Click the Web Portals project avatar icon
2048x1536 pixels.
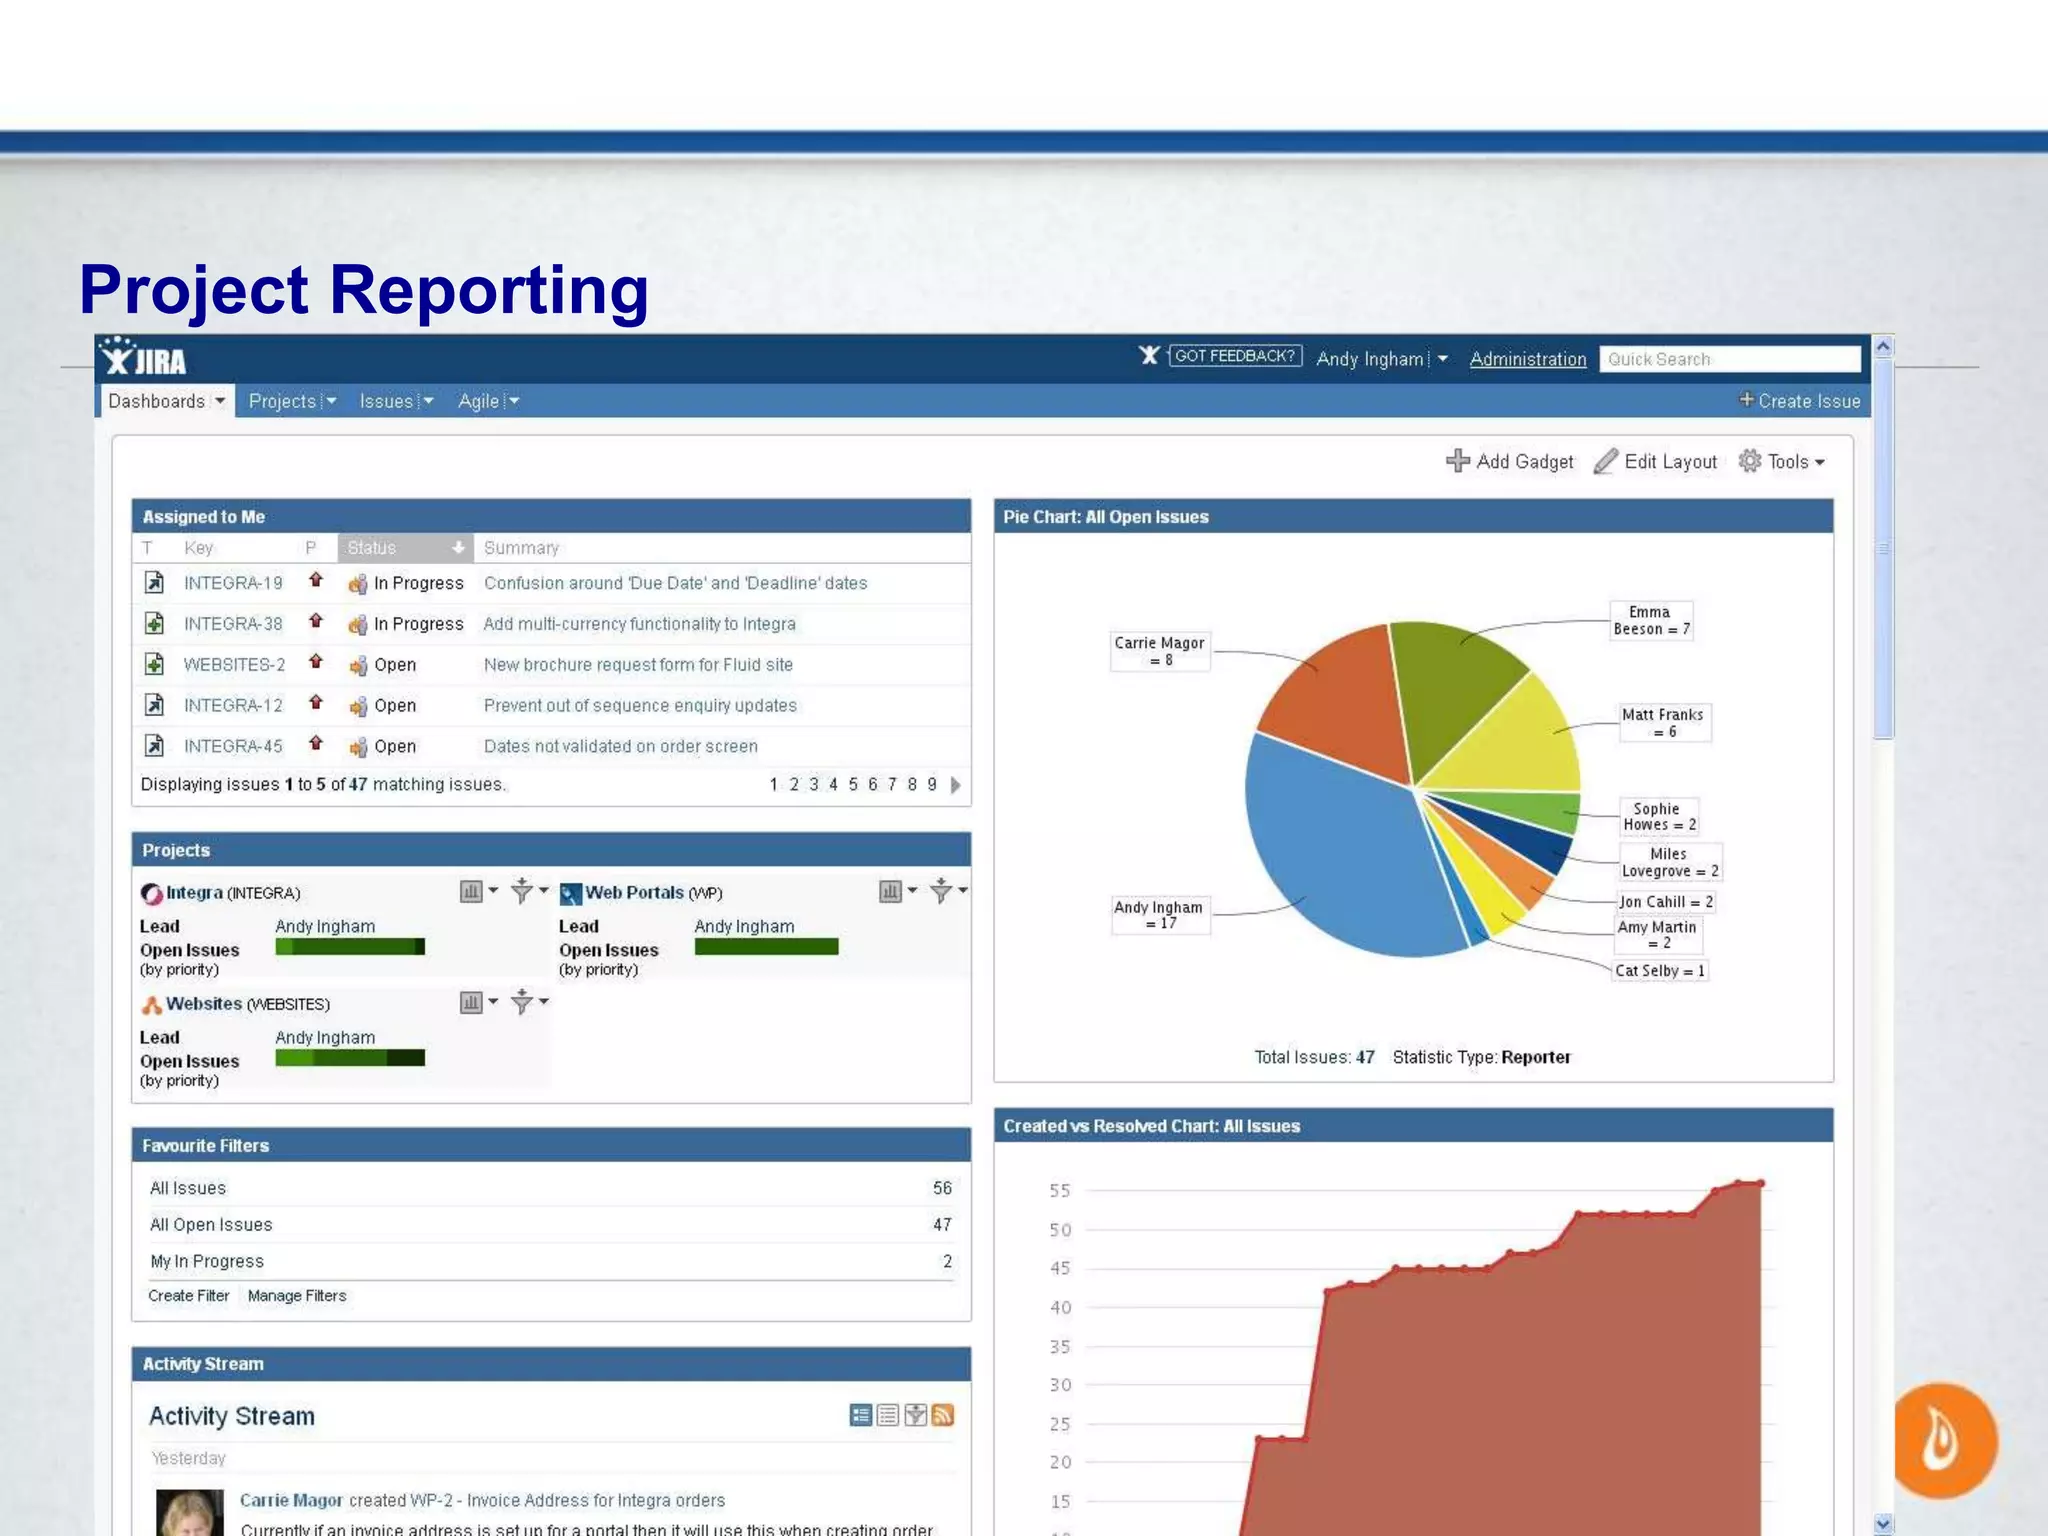click(x=570, y=893)
